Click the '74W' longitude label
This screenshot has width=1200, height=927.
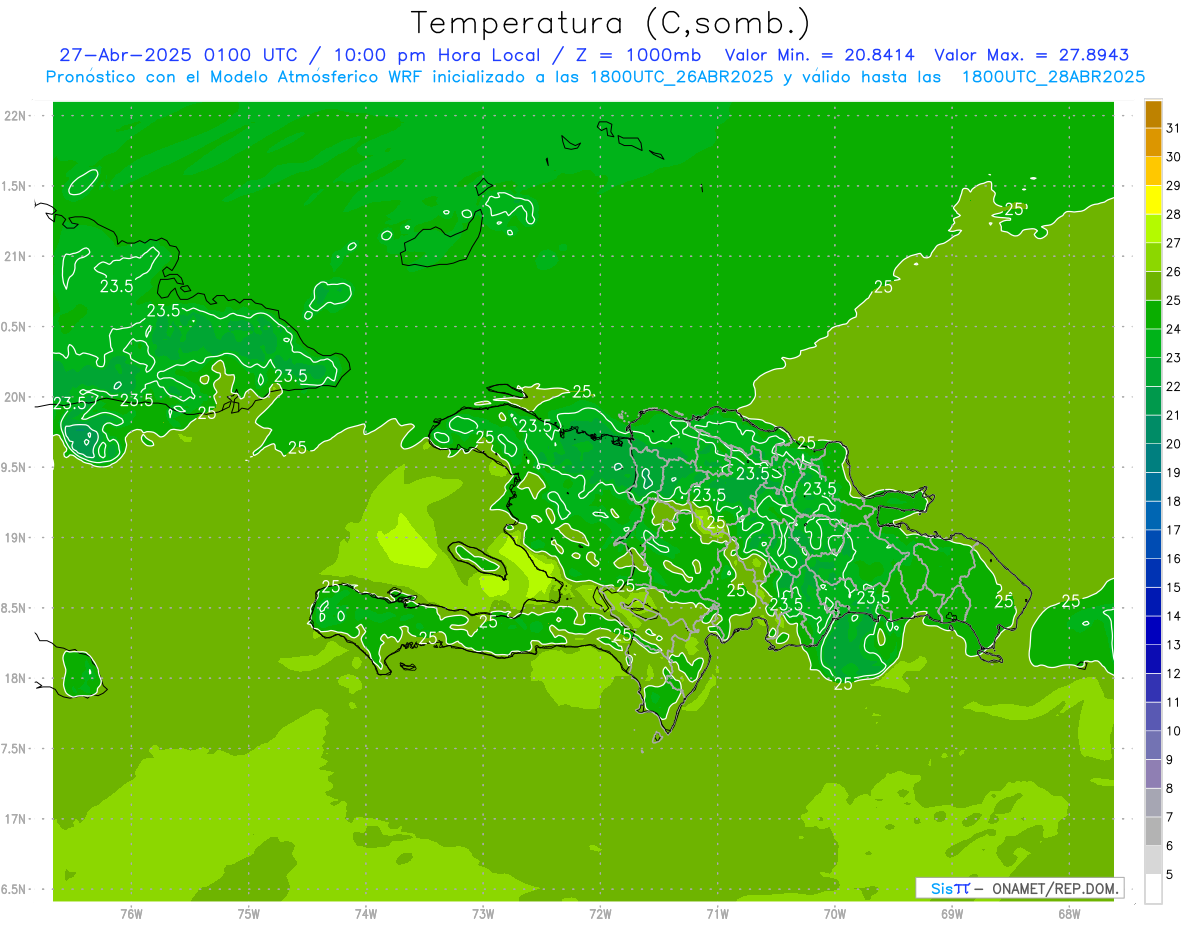pos(366,914)
